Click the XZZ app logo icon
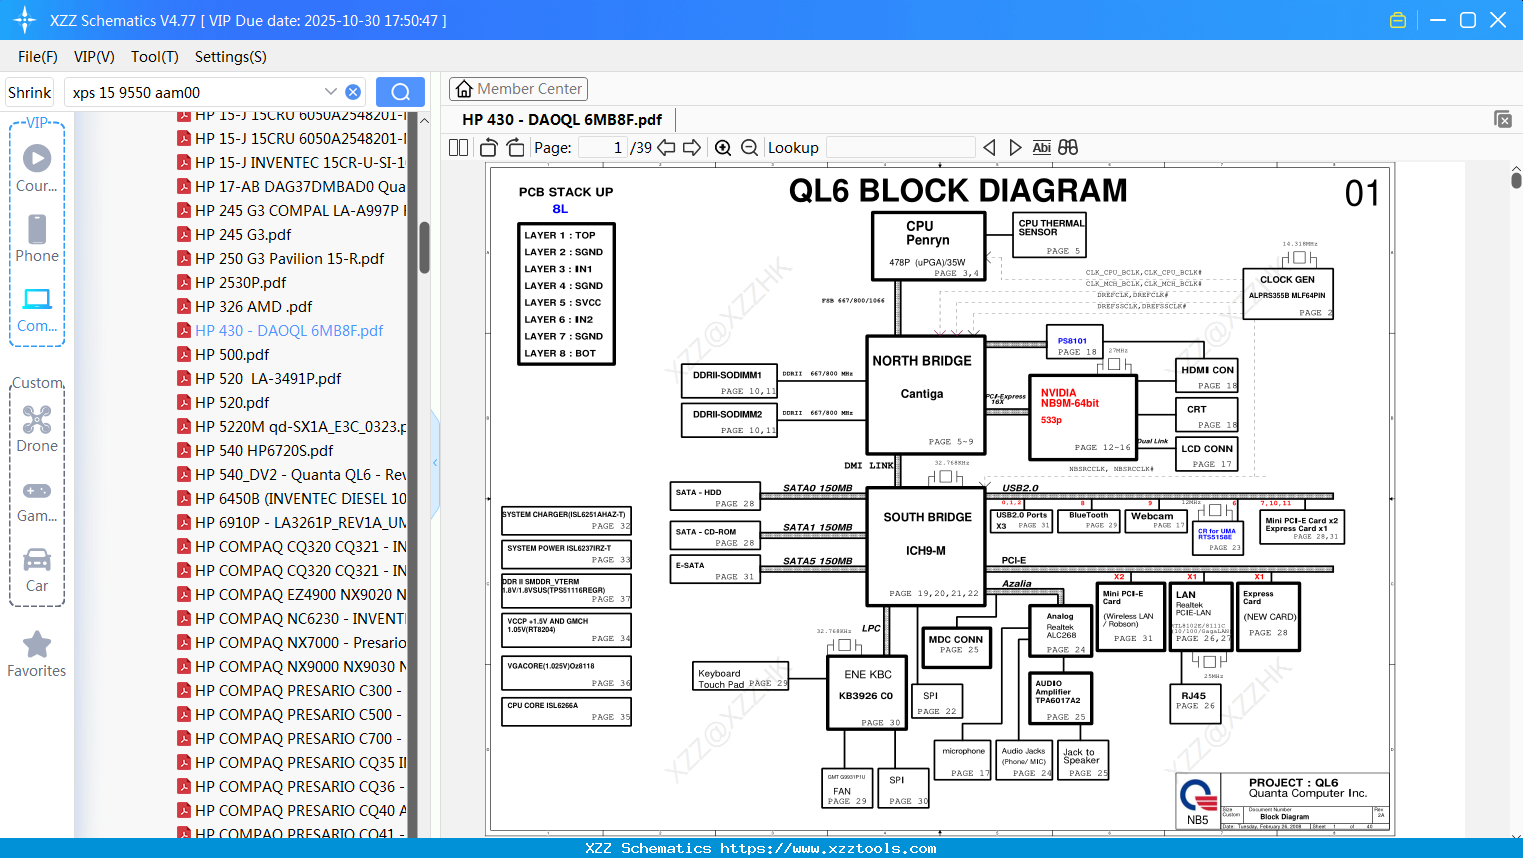 click(x=24, y=20)
